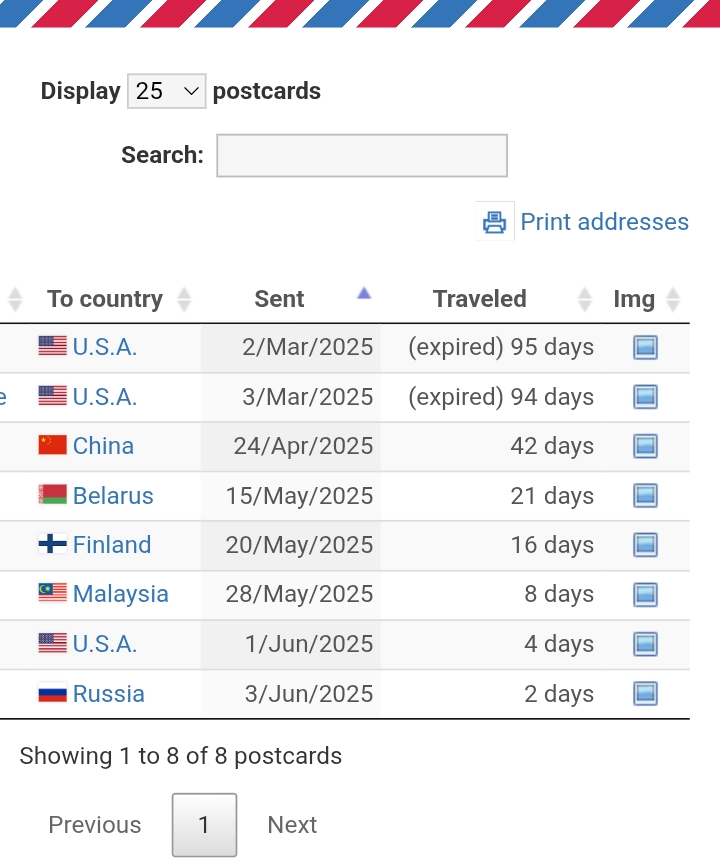The height and width of the screenshot is (862, 720).
Task: View image icon for 2/Mar/2025 postcard
Action: 645,347
